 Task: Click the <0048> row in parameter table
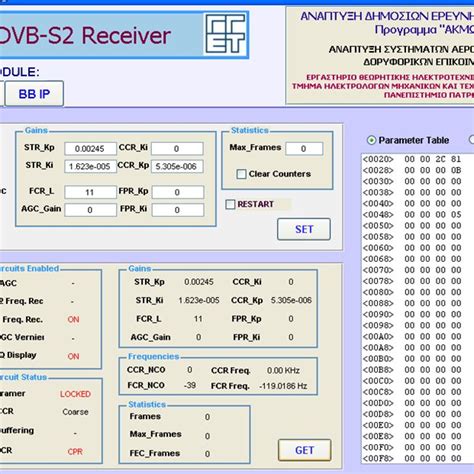pyautogui.click(x=412, y=215)
